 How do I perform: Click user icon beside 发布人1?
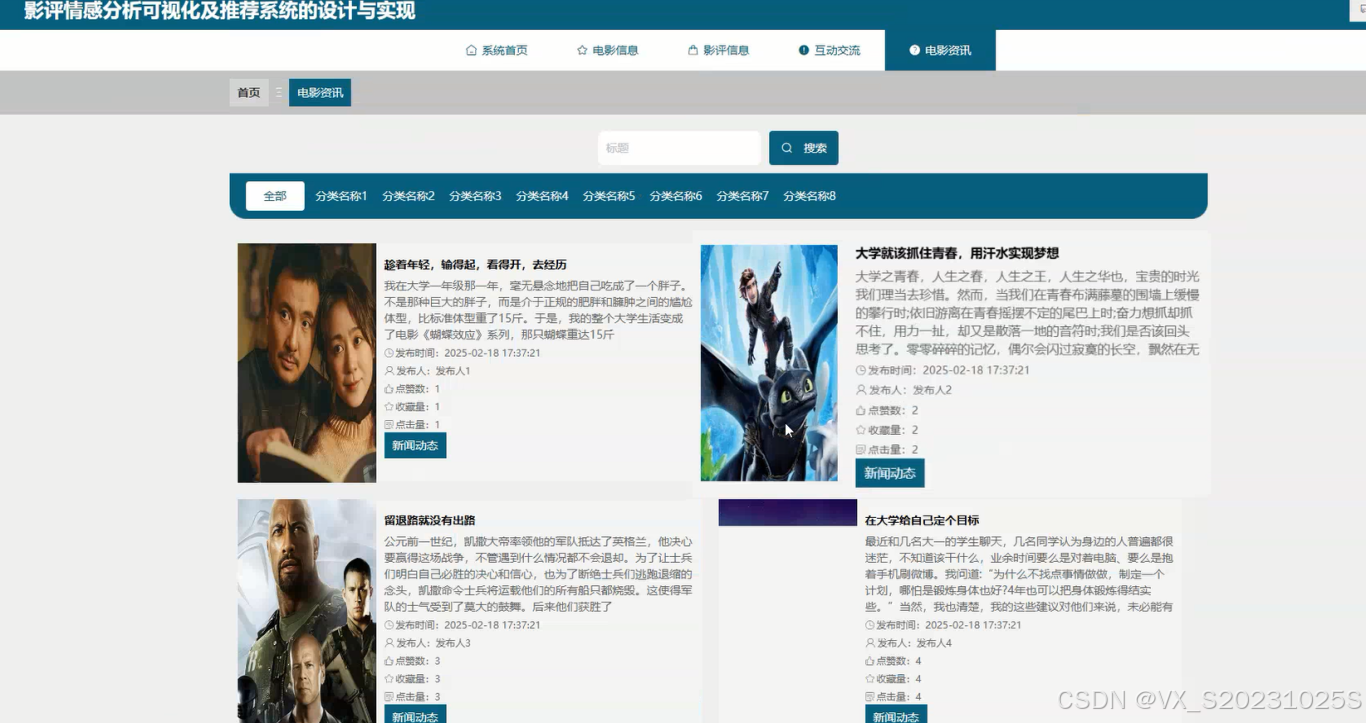pos(389,371)
